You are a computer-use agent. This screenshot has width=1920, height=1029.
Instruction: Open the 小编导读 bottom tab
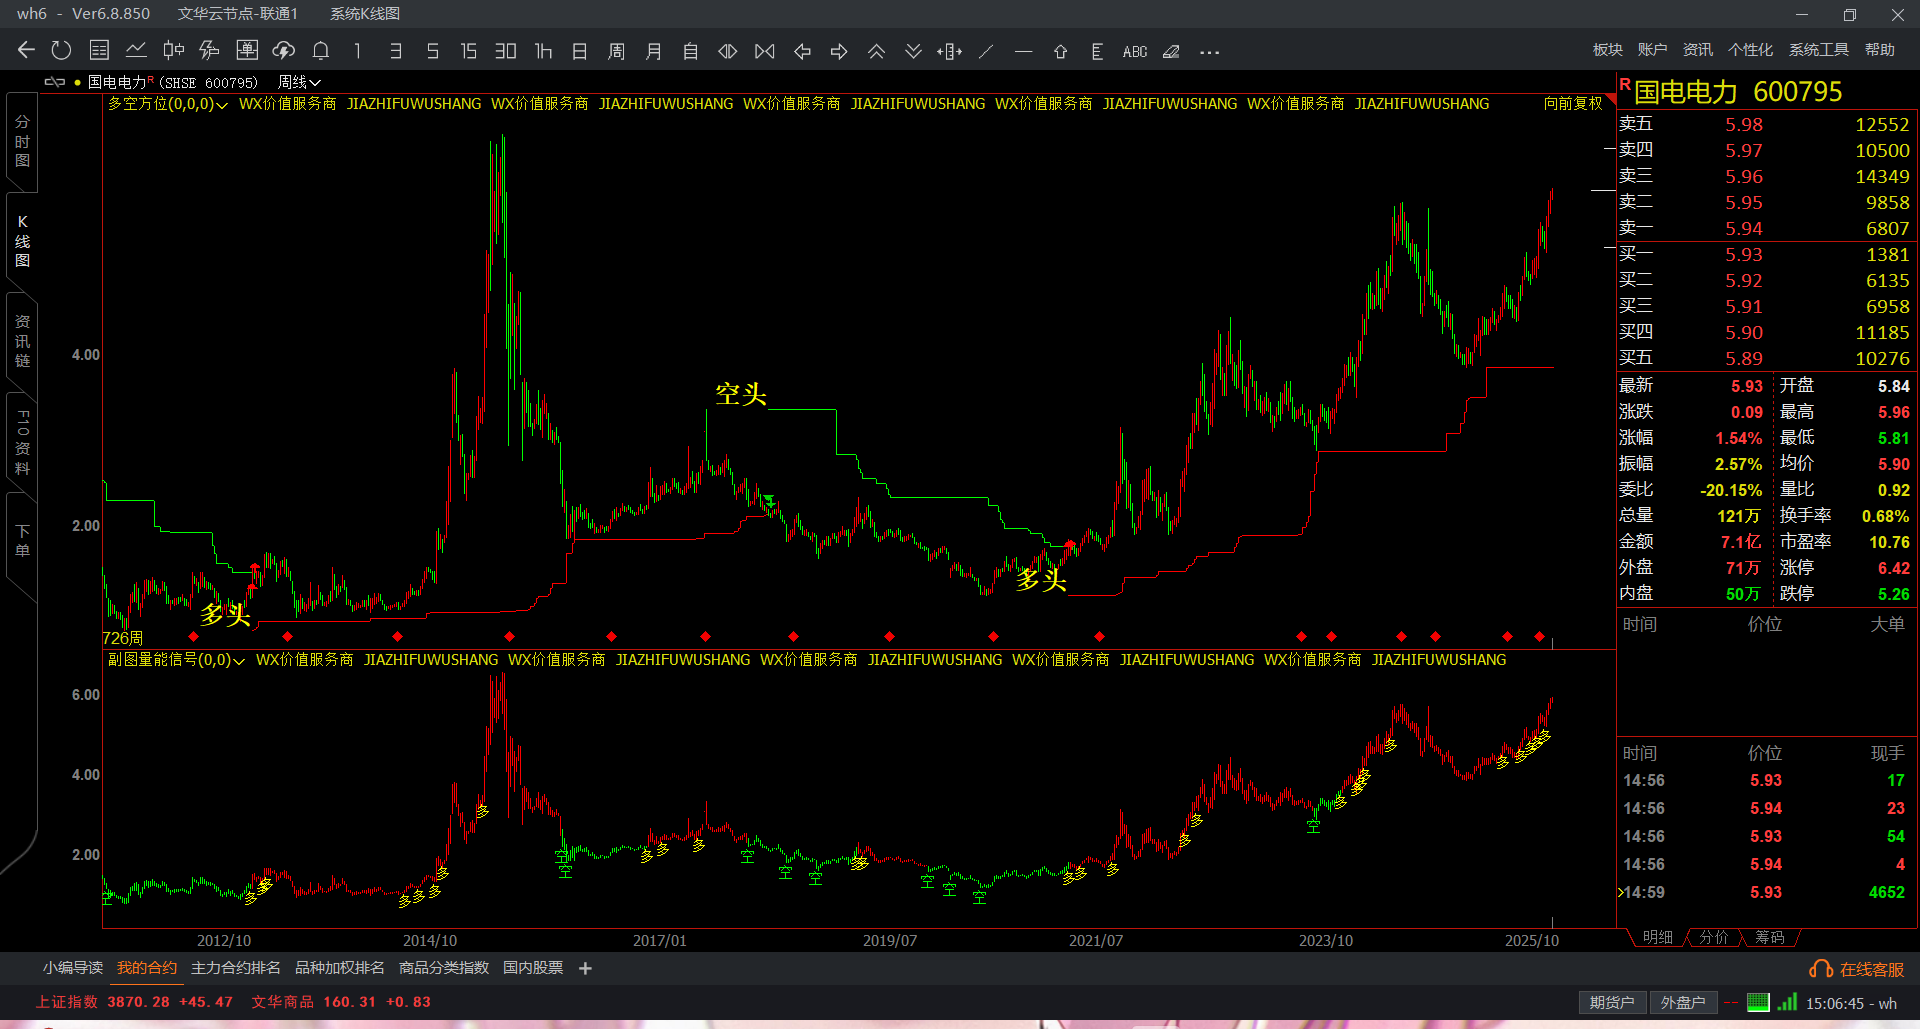(73, 968)
